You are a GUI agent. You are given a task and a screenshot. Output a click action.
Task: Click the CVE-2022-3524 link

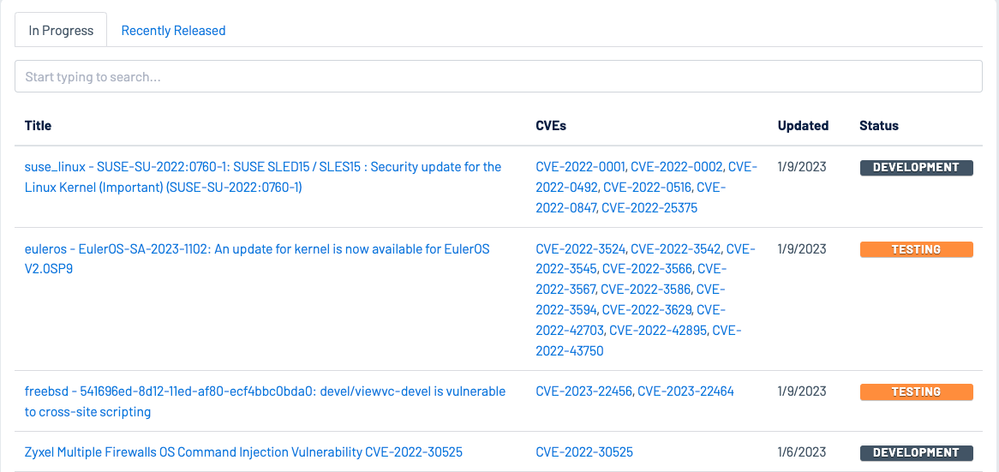580,249
